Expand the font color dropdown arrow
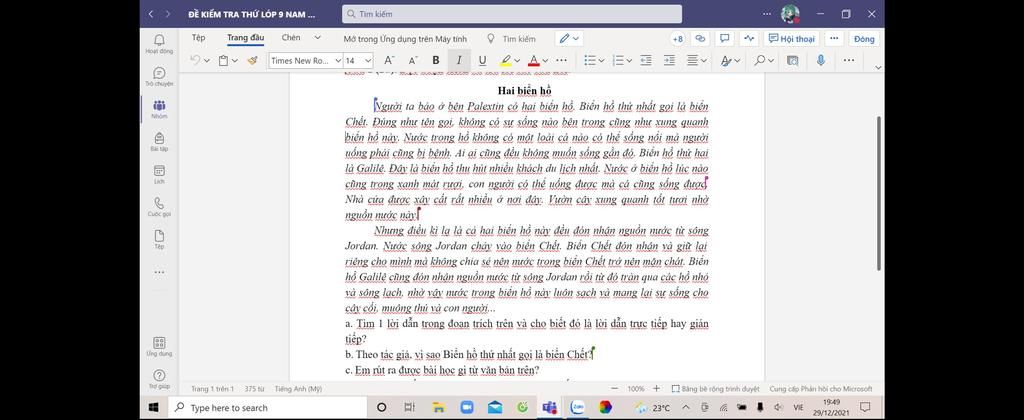The width and height of the screenshot is (1024, 420). tap(545, 61)
